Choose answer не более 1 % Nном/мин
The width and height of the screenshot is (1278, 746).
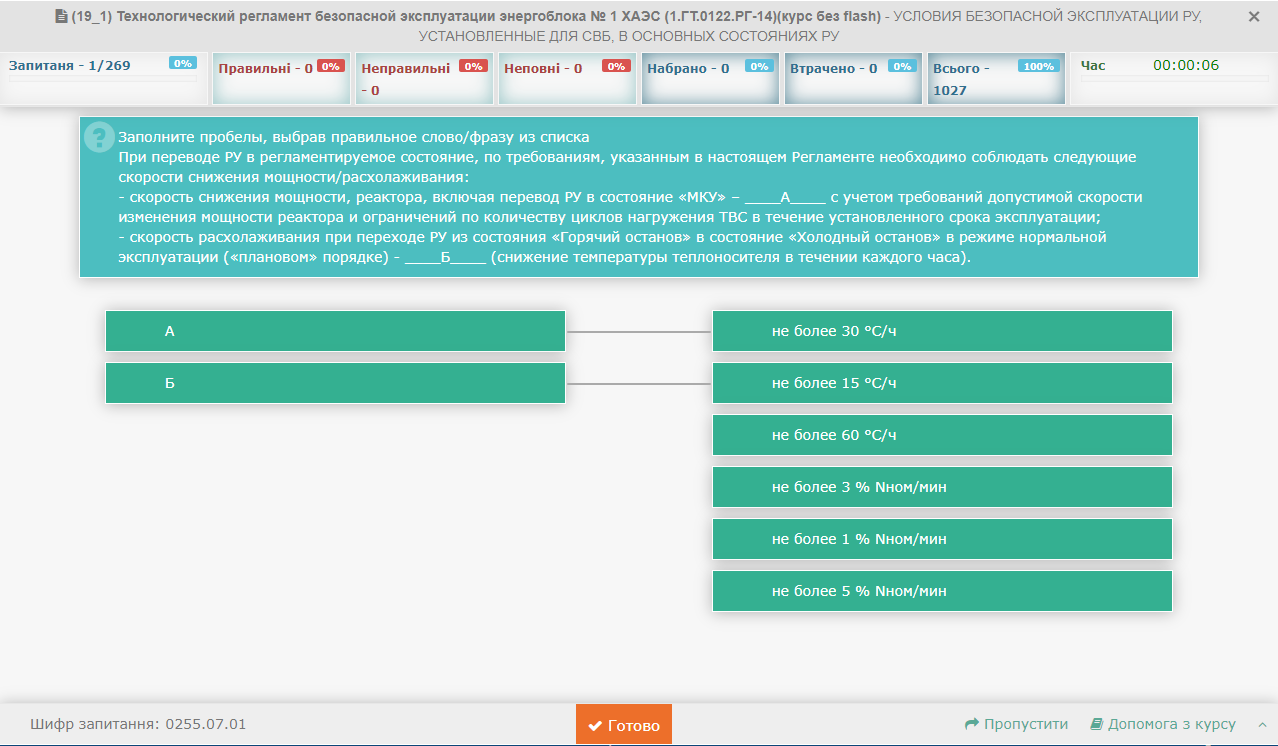(x=942, y=539)
